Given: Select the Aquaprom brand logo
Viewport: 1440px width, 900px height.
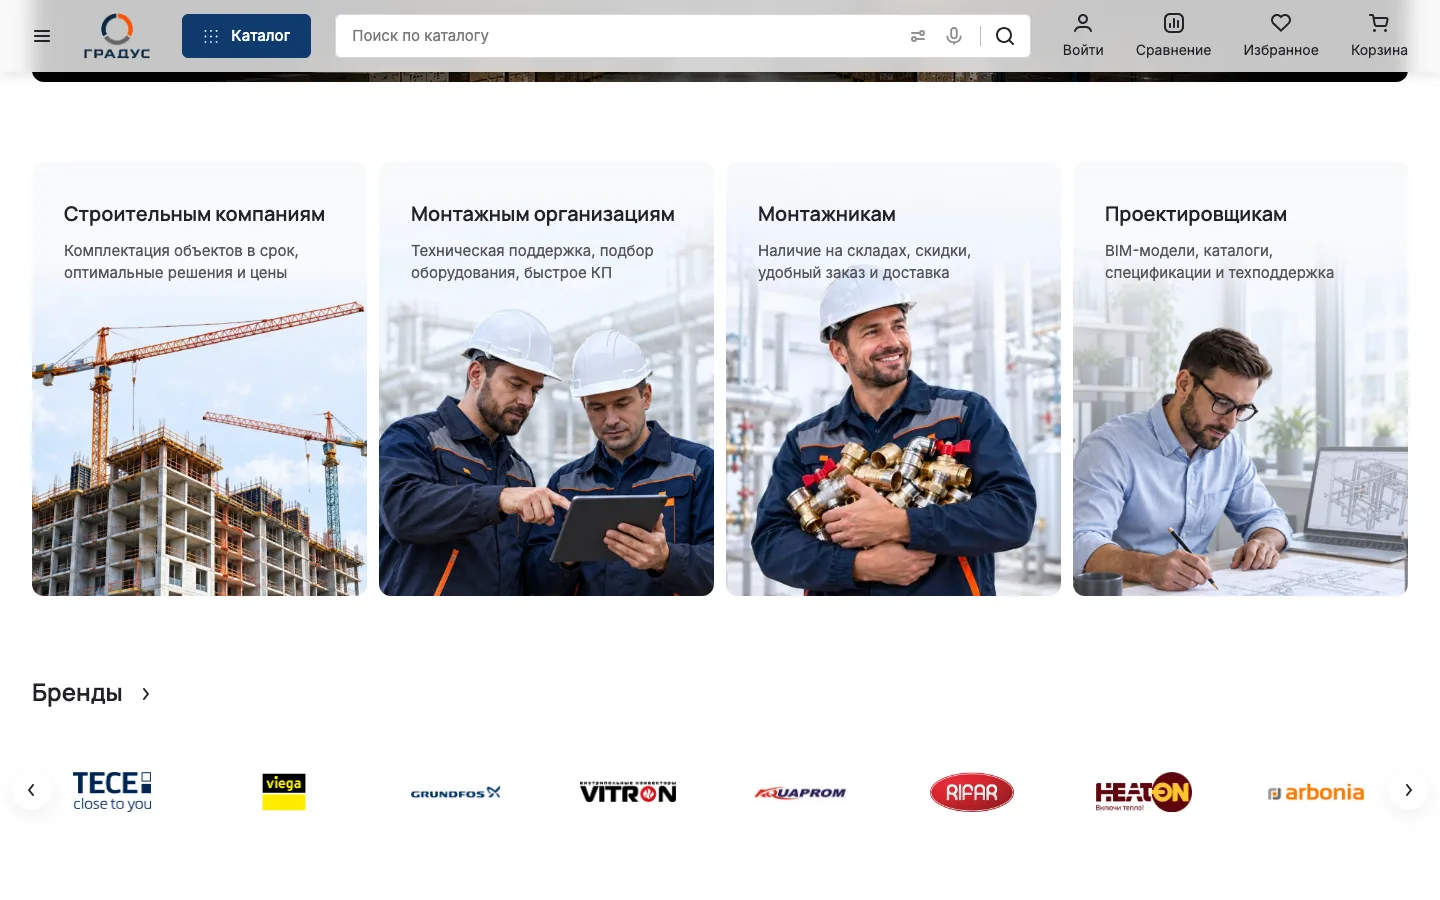Looking at the screenshot, I should tap(800, 793).
